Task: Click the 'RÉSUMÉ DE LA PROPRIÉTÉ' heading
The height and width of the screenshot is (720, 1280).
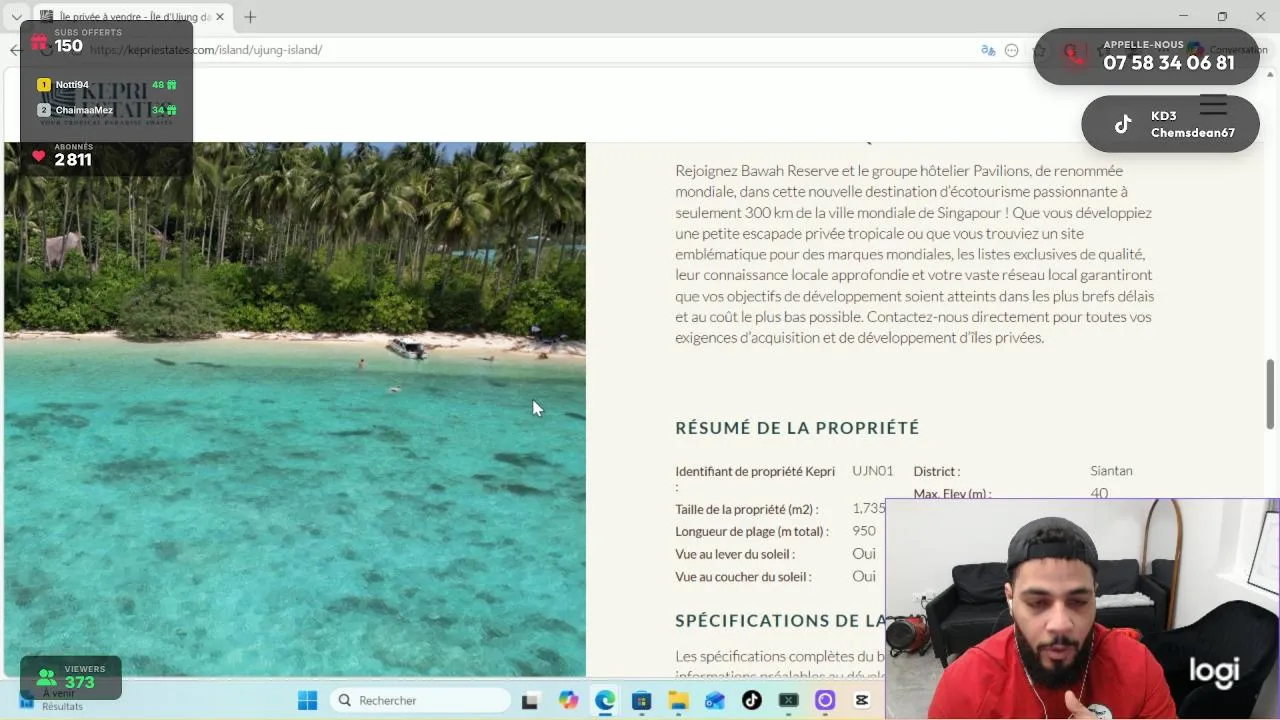Action: point(797,428)
